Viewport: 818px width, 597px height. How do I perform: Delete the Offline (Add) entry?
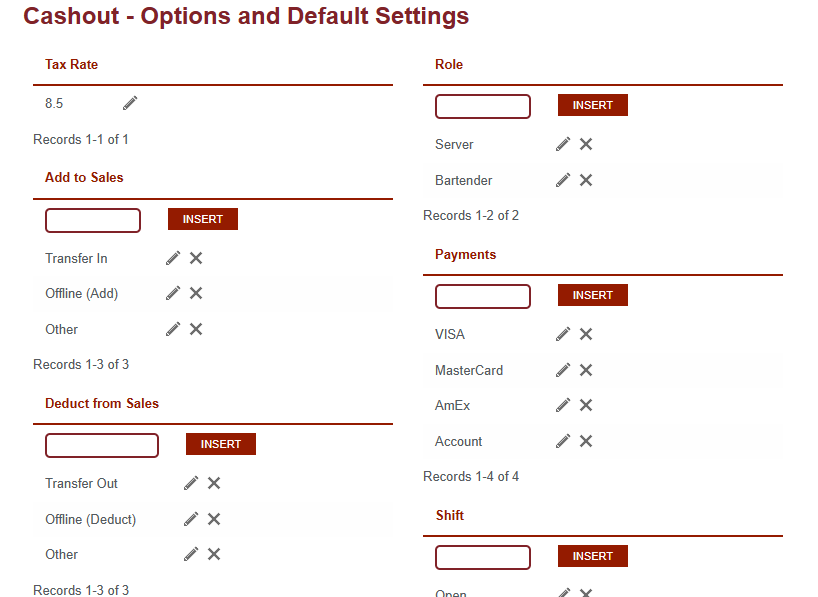[x=196, y=293]
